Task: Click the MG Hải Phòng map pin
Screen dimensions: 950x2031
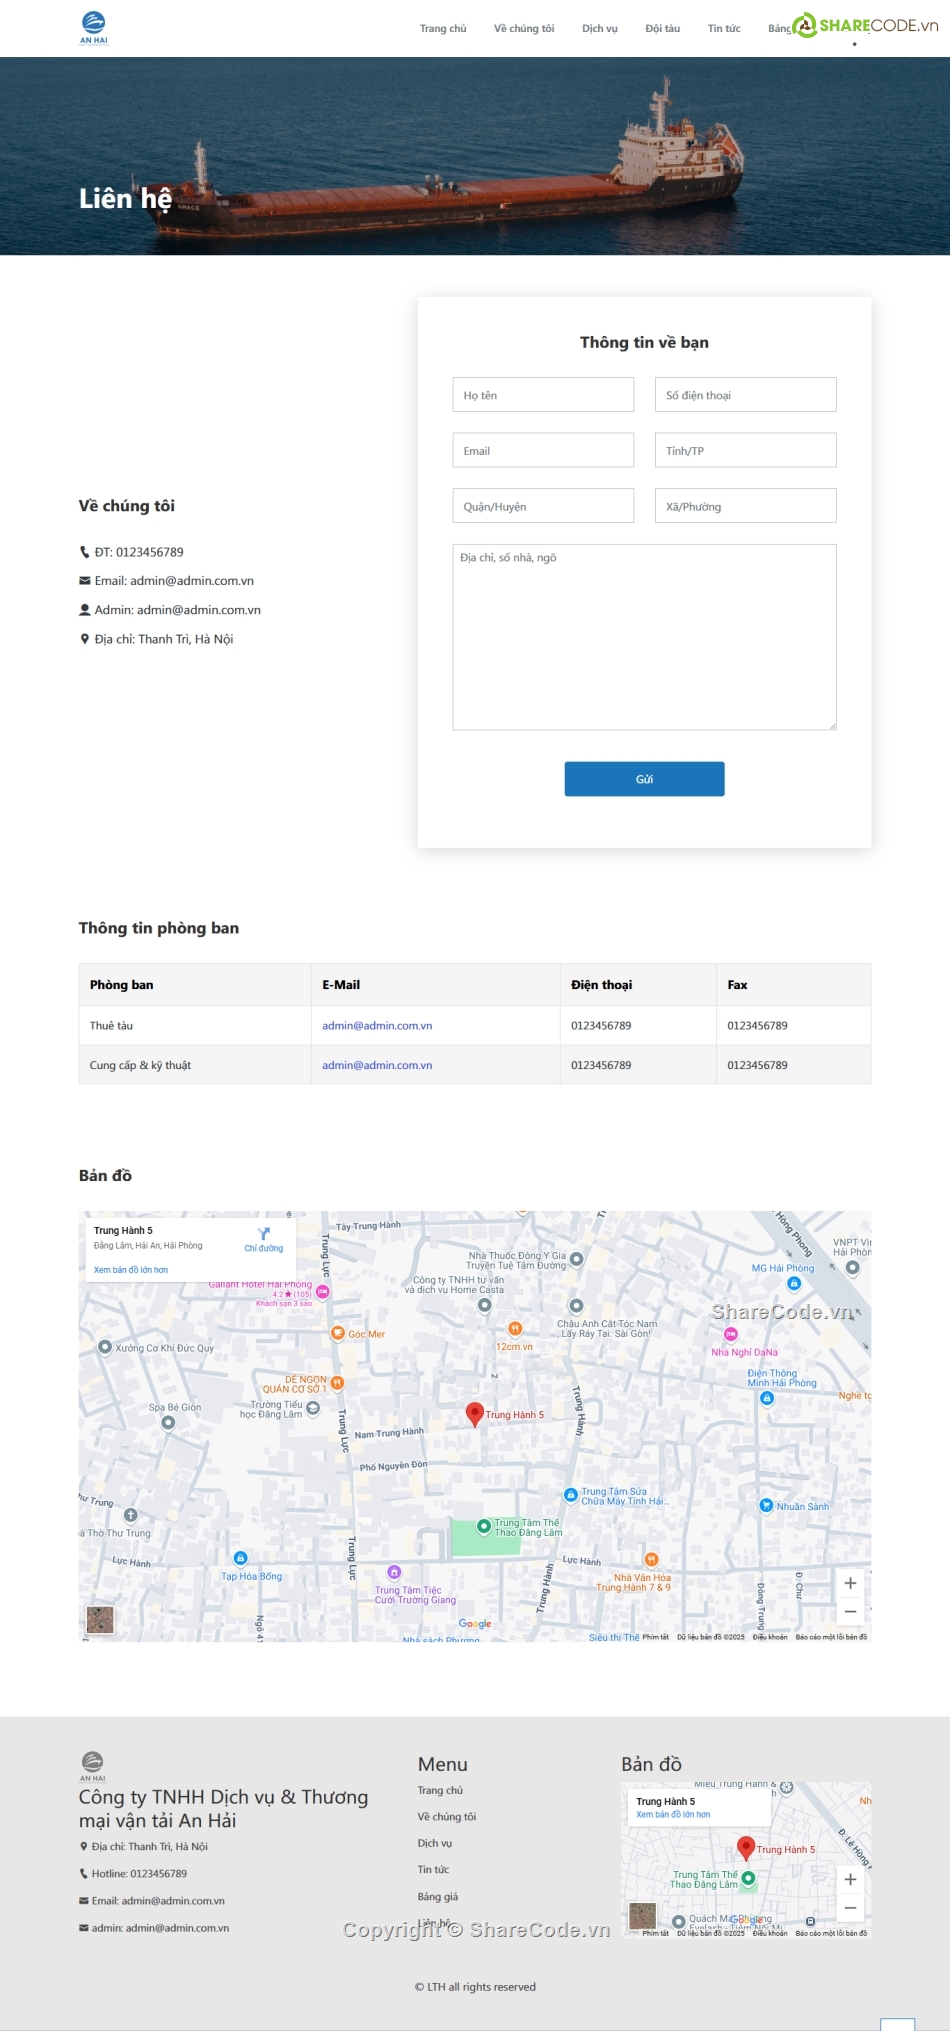Action: [794, 1283]
